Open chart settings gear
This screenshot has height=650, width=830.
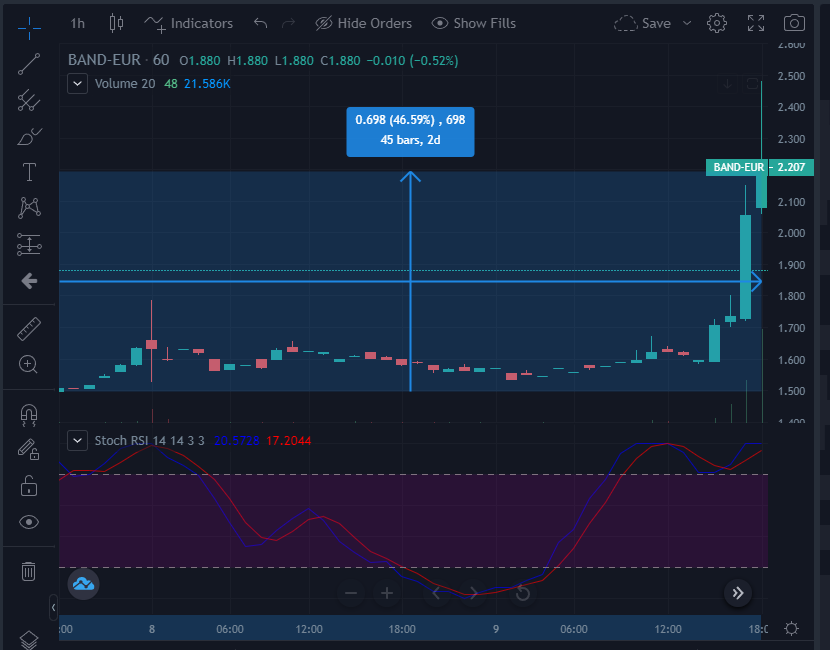[x=717, y=23]
